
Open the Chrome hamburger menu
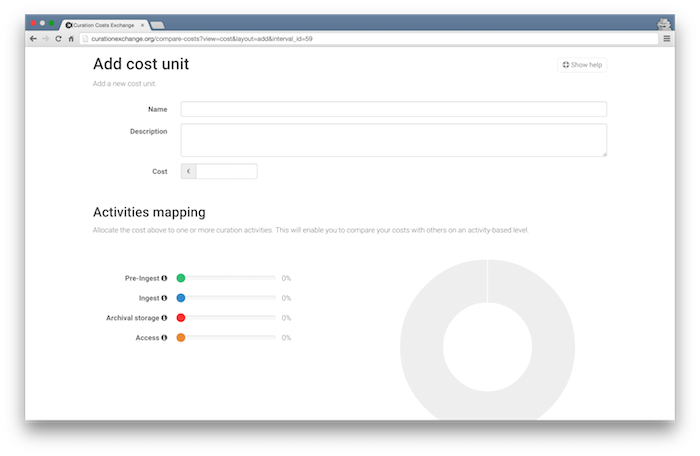click(x=667, y=38)
